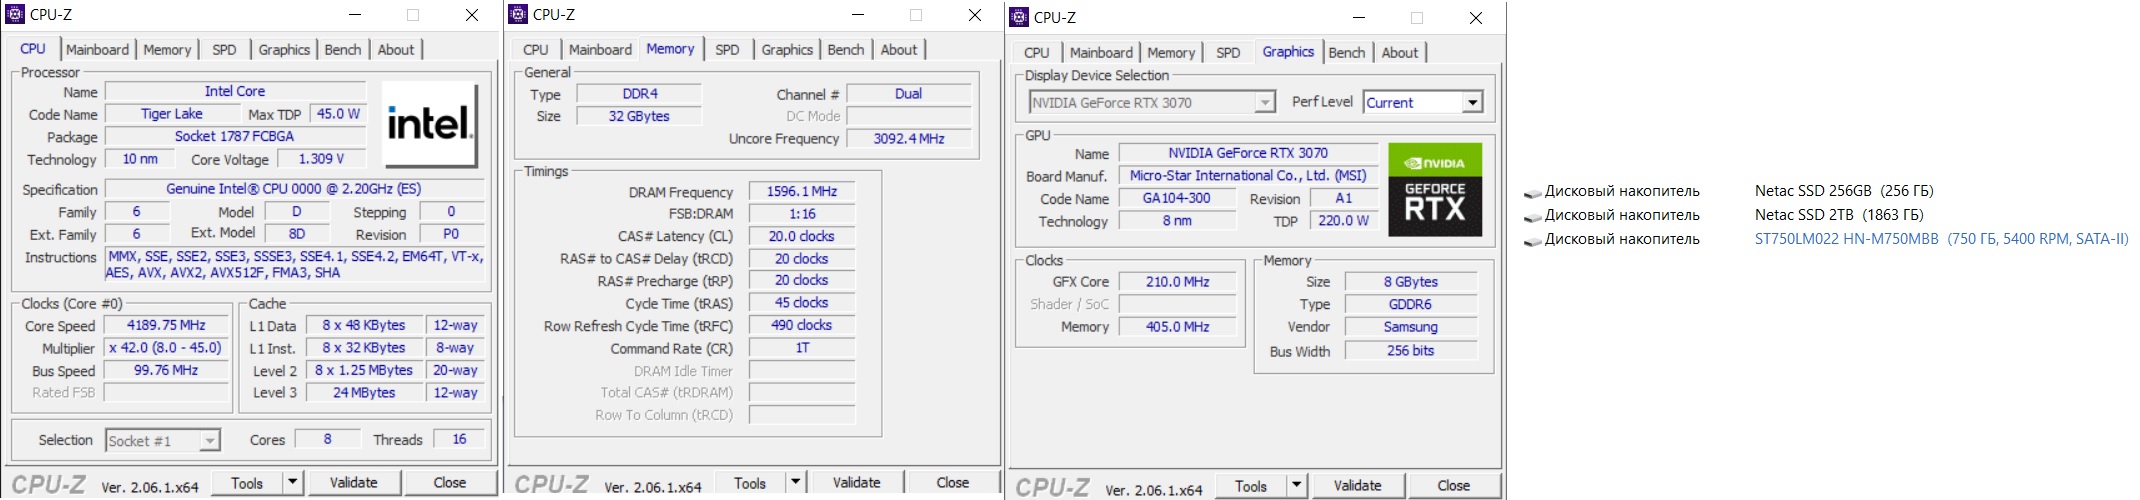Click the Close button in the CPU window

450,483
